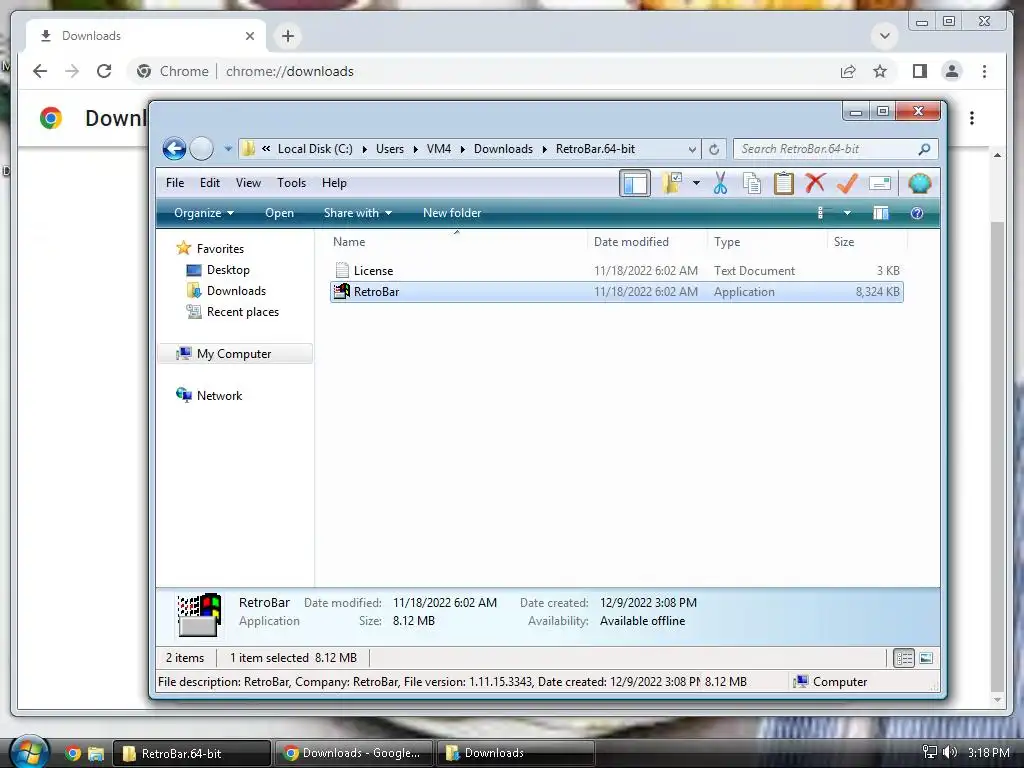The width and height of the screenshot is (1024, 768).
Task: Refresh the RetroBar.64-bit folder view
Action: pos(714,150)
